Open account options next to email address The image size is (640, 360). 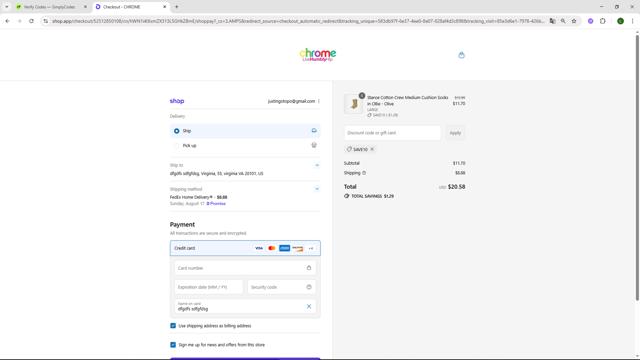coord(319,101)
